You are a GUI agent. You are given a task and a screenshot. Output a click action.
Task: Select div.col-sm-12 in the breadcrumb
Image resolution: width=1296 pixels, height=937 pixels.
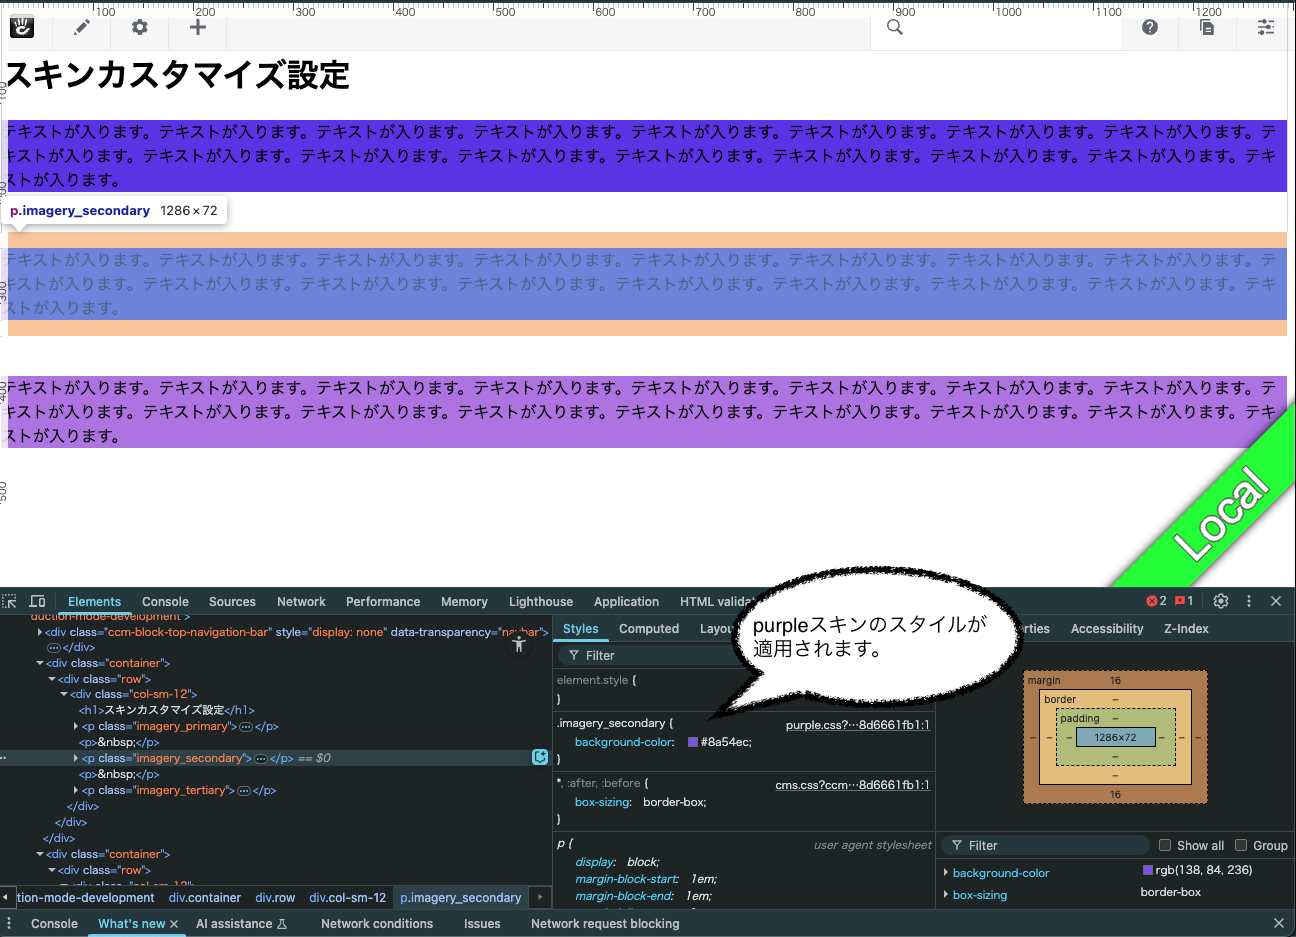[x=348, y=898]
